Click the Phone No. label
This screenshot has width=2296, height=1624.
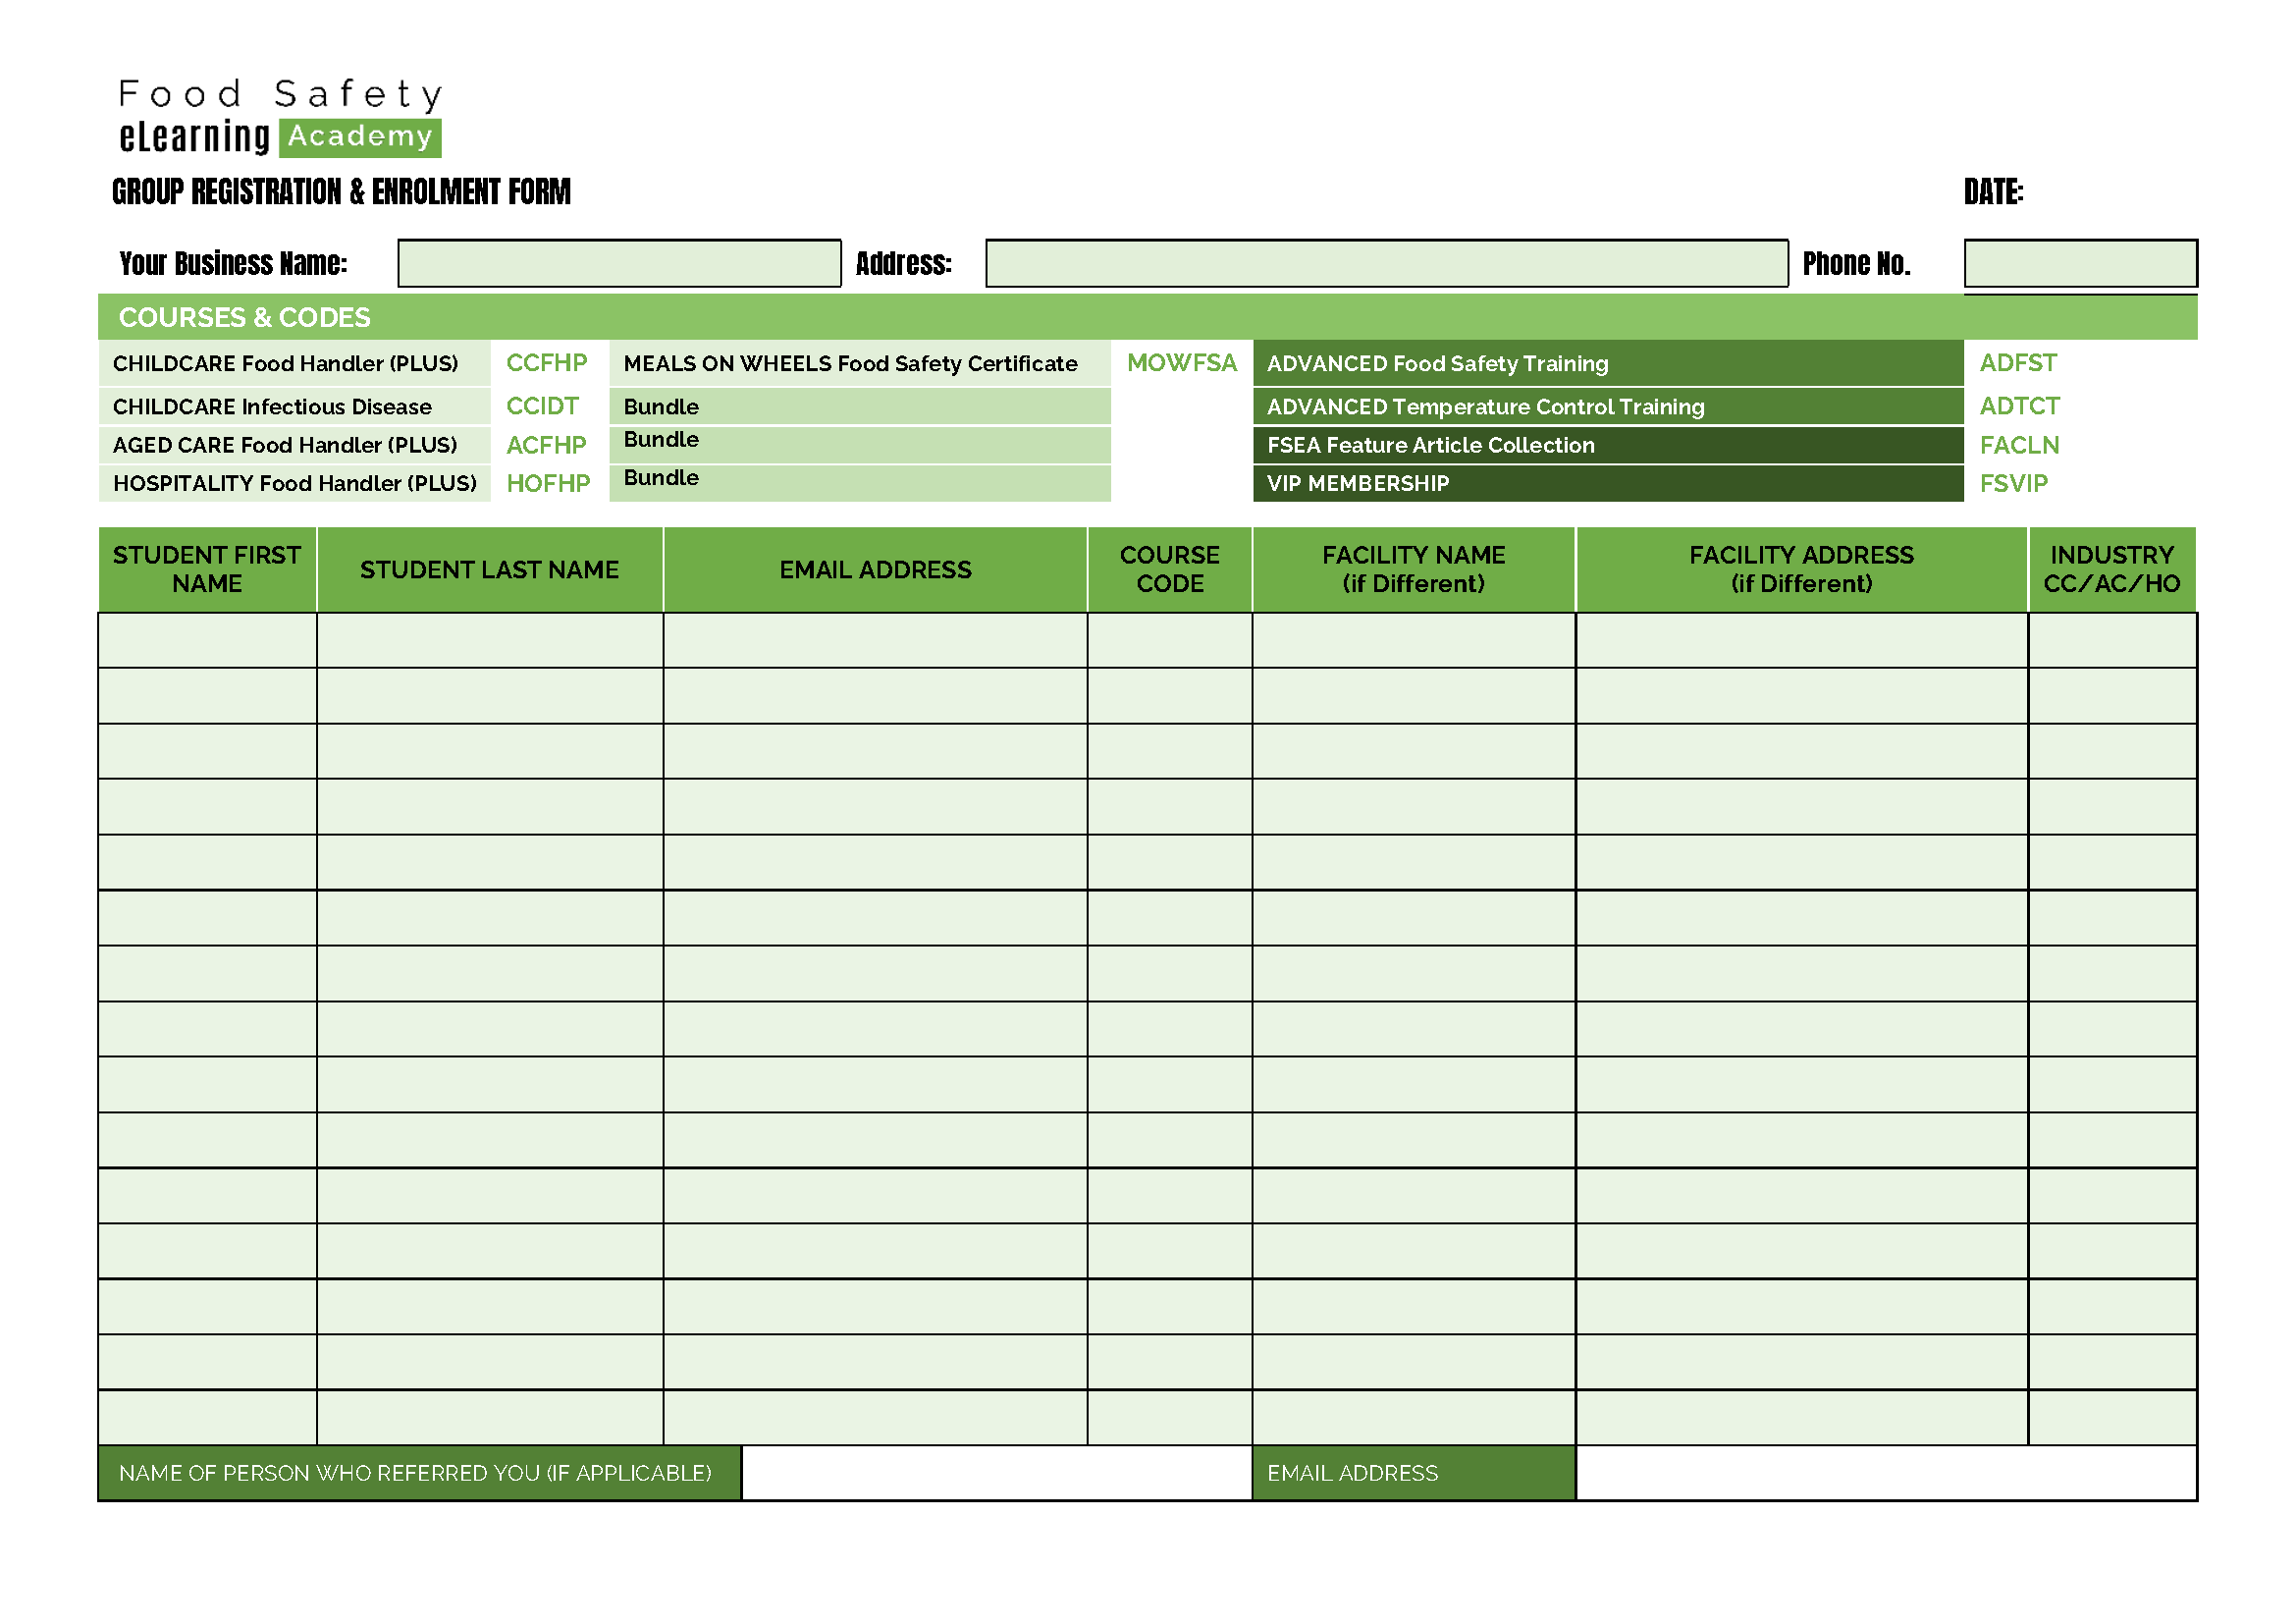click(1856, 263)
